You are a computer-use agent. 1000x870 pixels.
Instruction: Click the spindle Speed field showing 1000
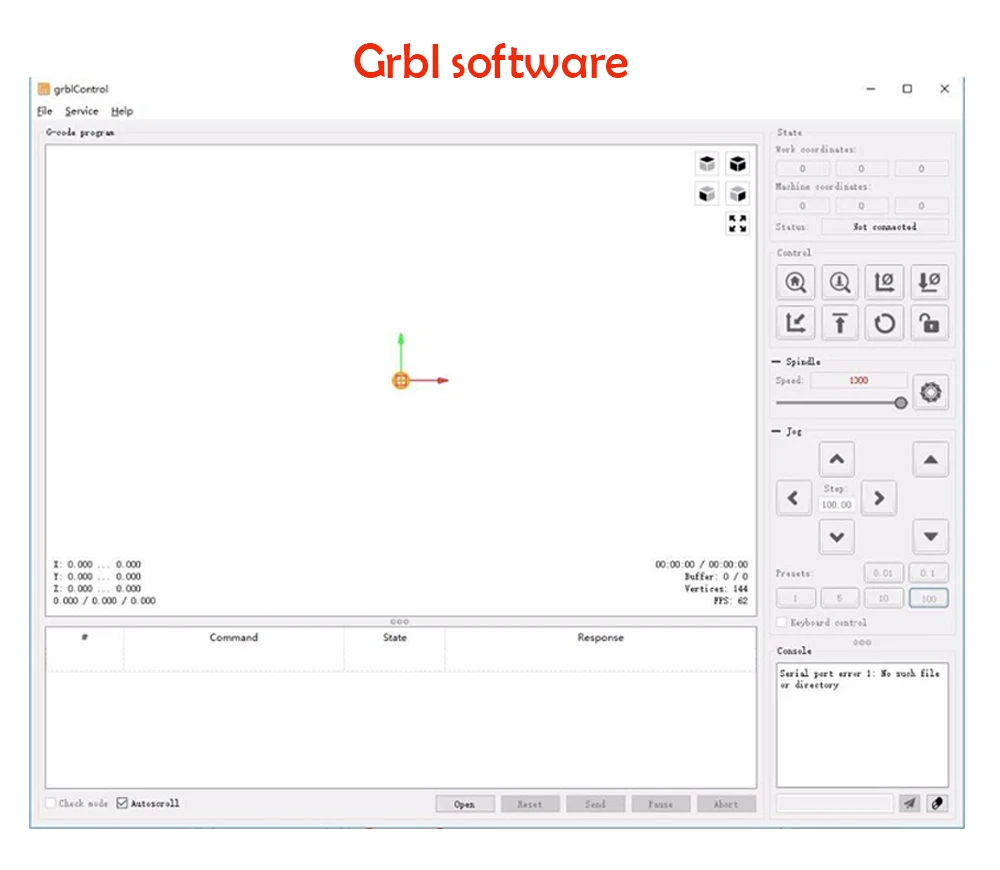click(x=858, y=380)
